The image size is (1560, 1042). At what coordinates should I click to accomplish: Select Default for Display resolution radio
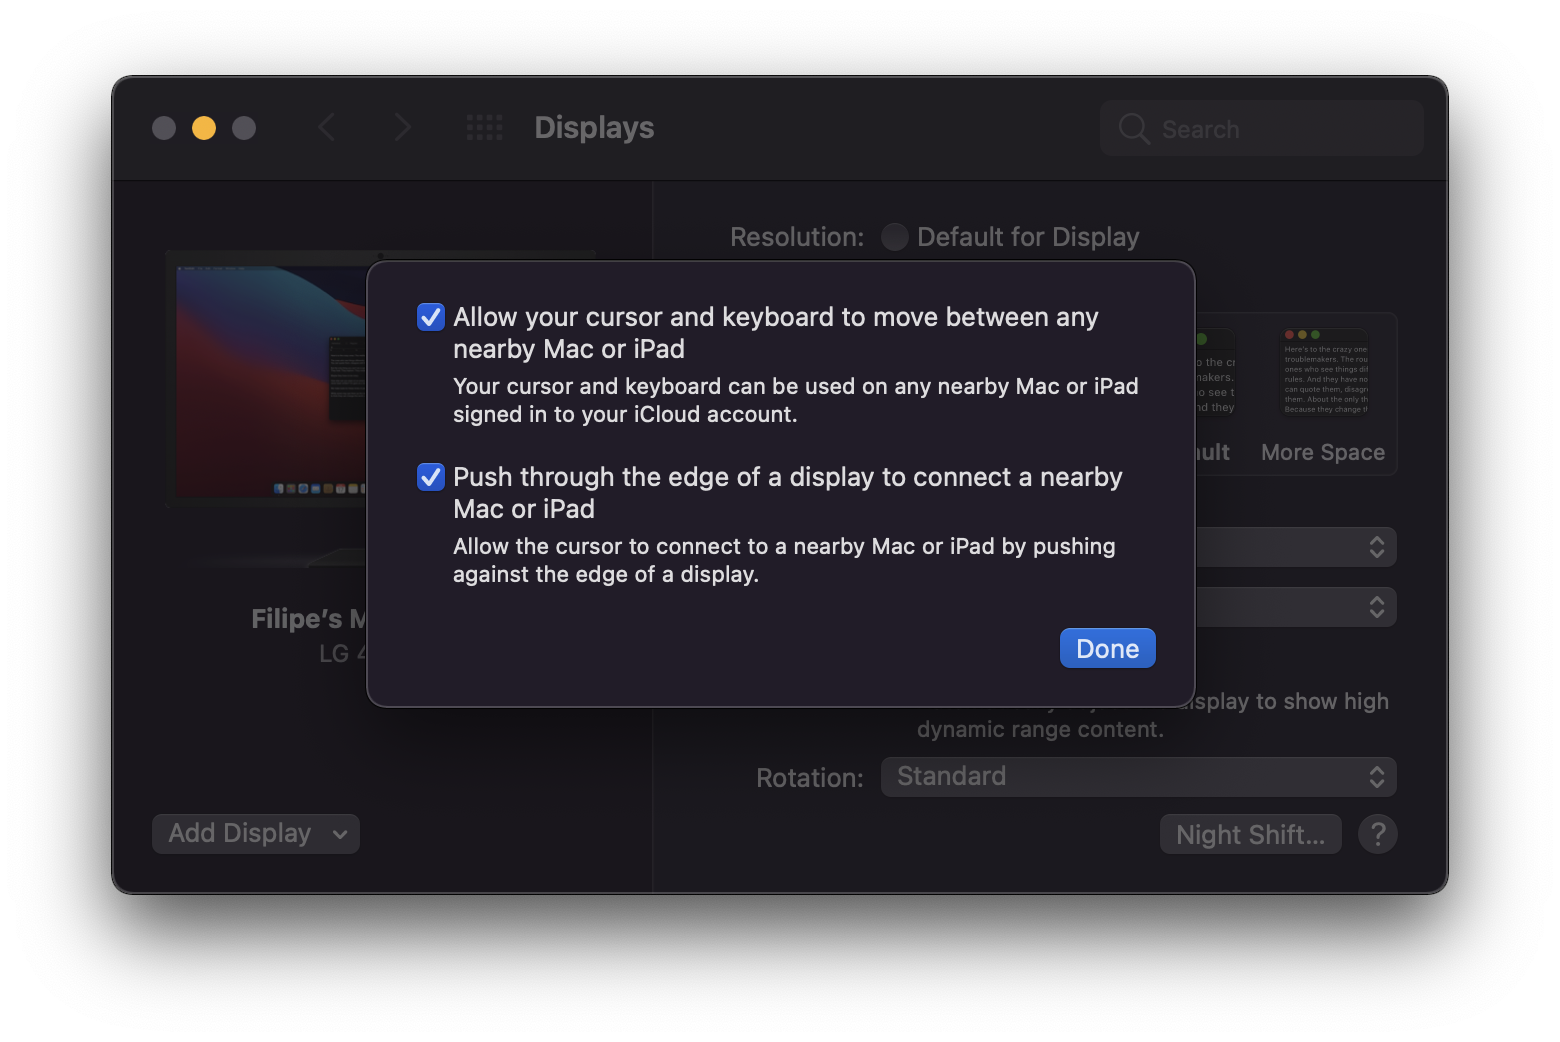(x=895, y=237)
